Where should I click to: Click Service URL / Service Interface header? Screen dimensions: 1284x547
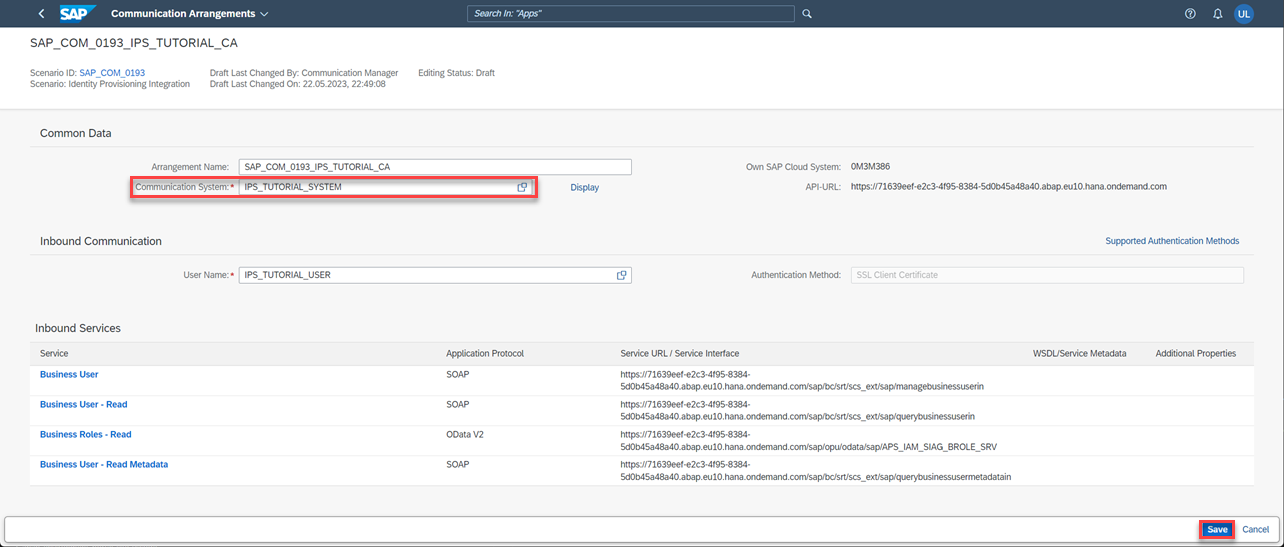680,353
